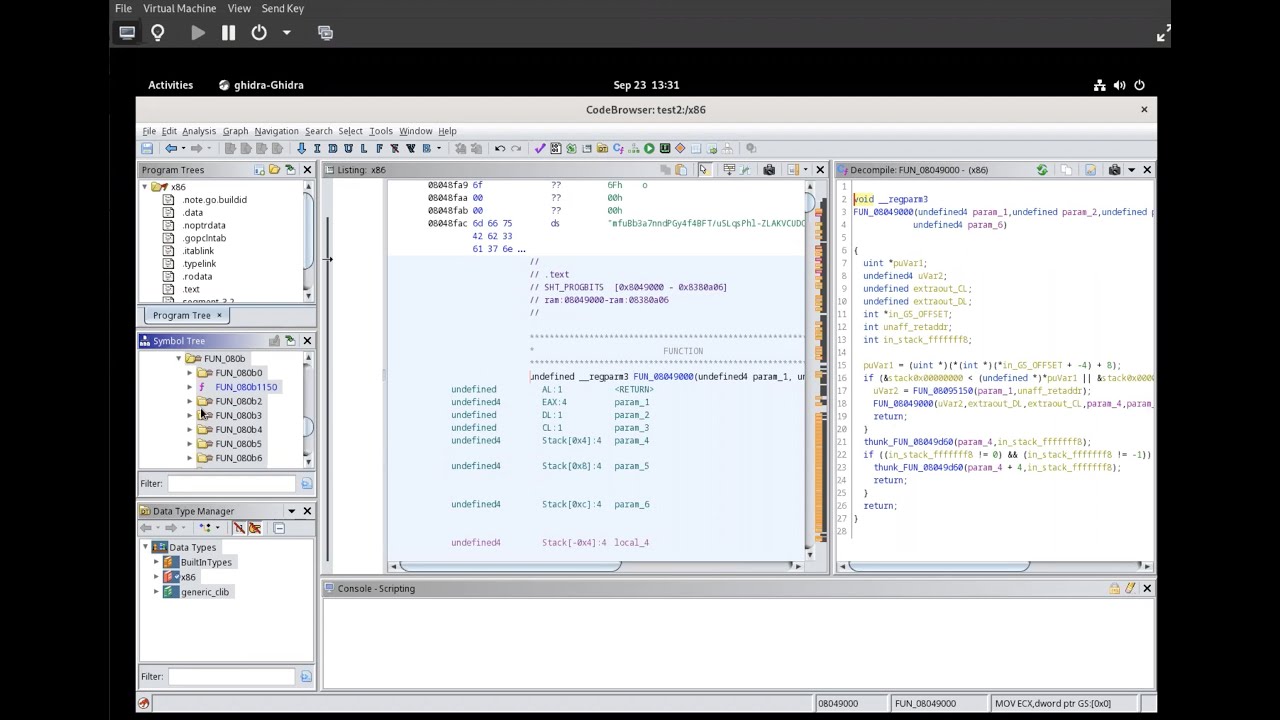Click the Save program toolbar icon

tap(147, 149)
